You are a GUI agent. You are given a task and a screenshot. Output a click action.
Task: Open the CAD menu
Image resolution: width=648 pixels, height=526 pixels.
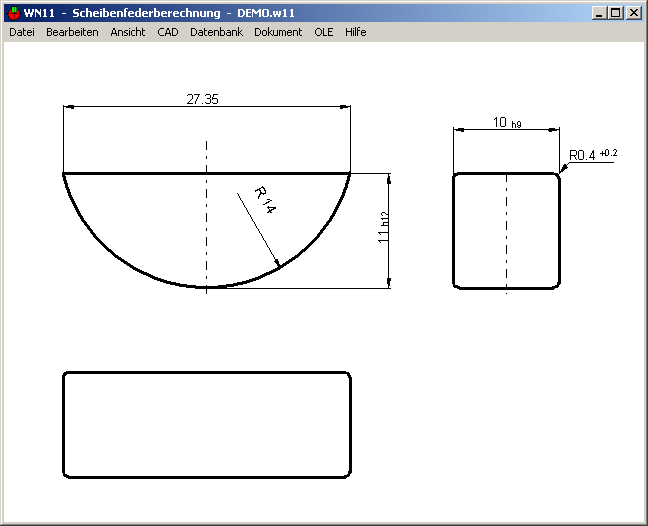point(167,32)
